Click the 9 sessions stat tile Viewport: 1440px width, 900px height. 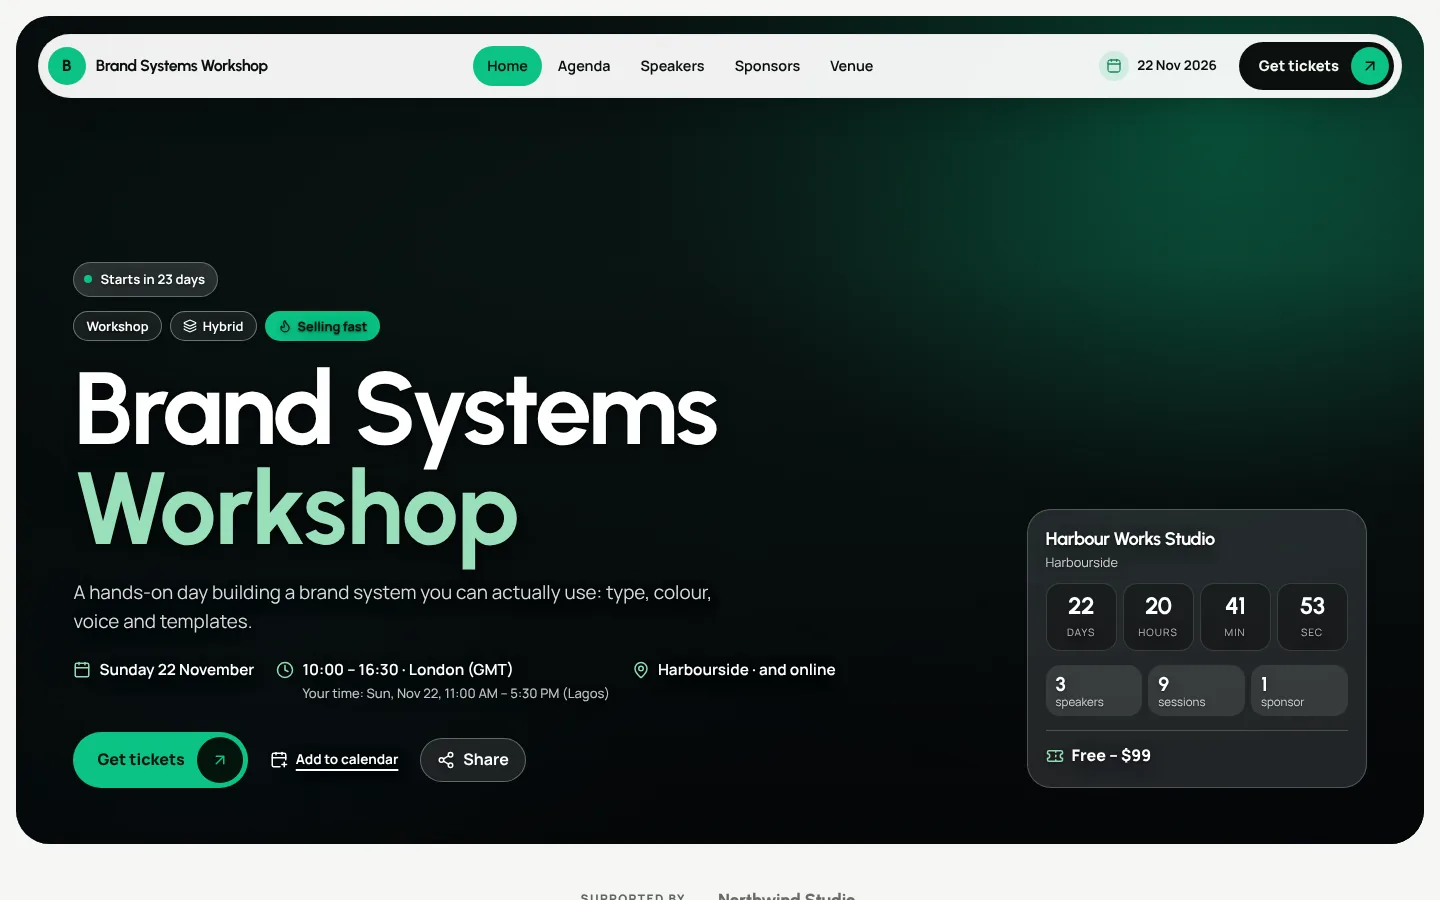[x=1196, y=691]
